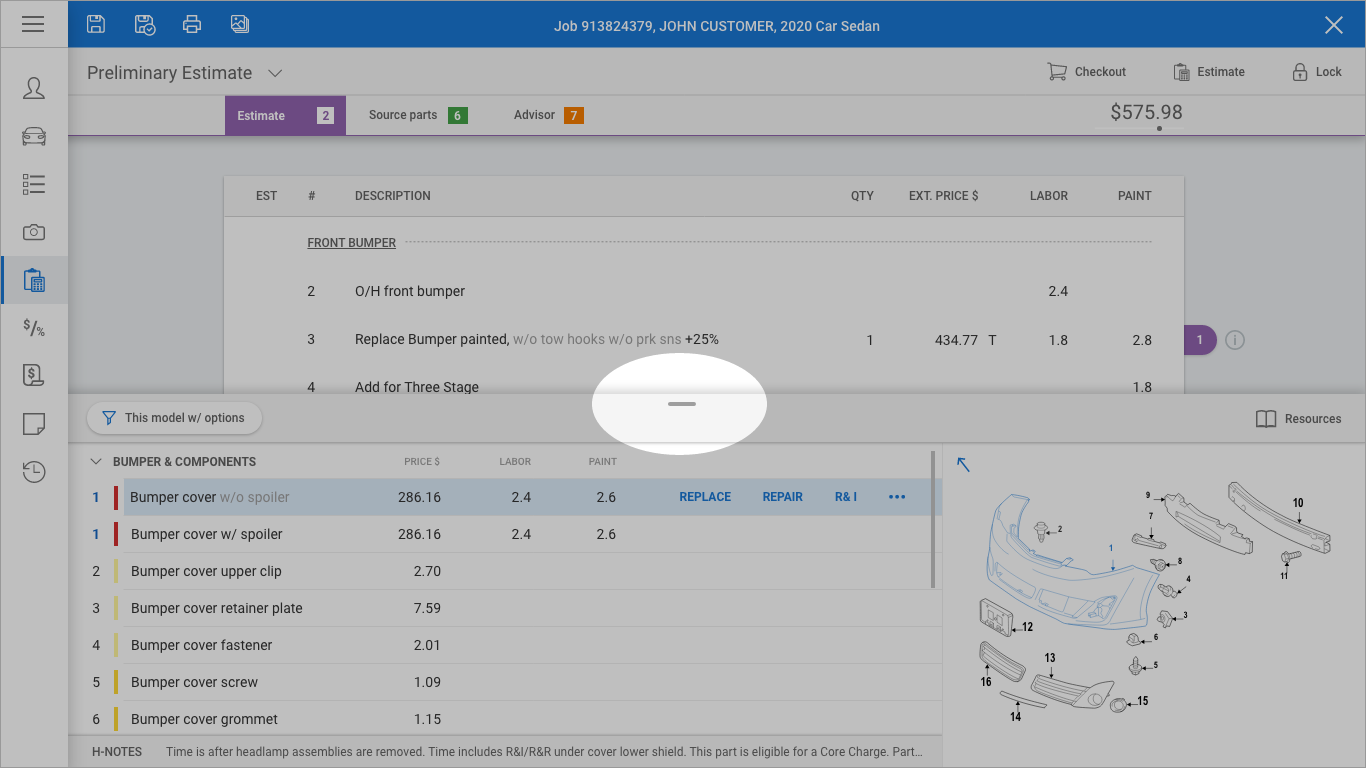1366x768 pixels.
Task: Open the camera photos sidebar icon
Action: pyautogui.click(x=34, y=232)
